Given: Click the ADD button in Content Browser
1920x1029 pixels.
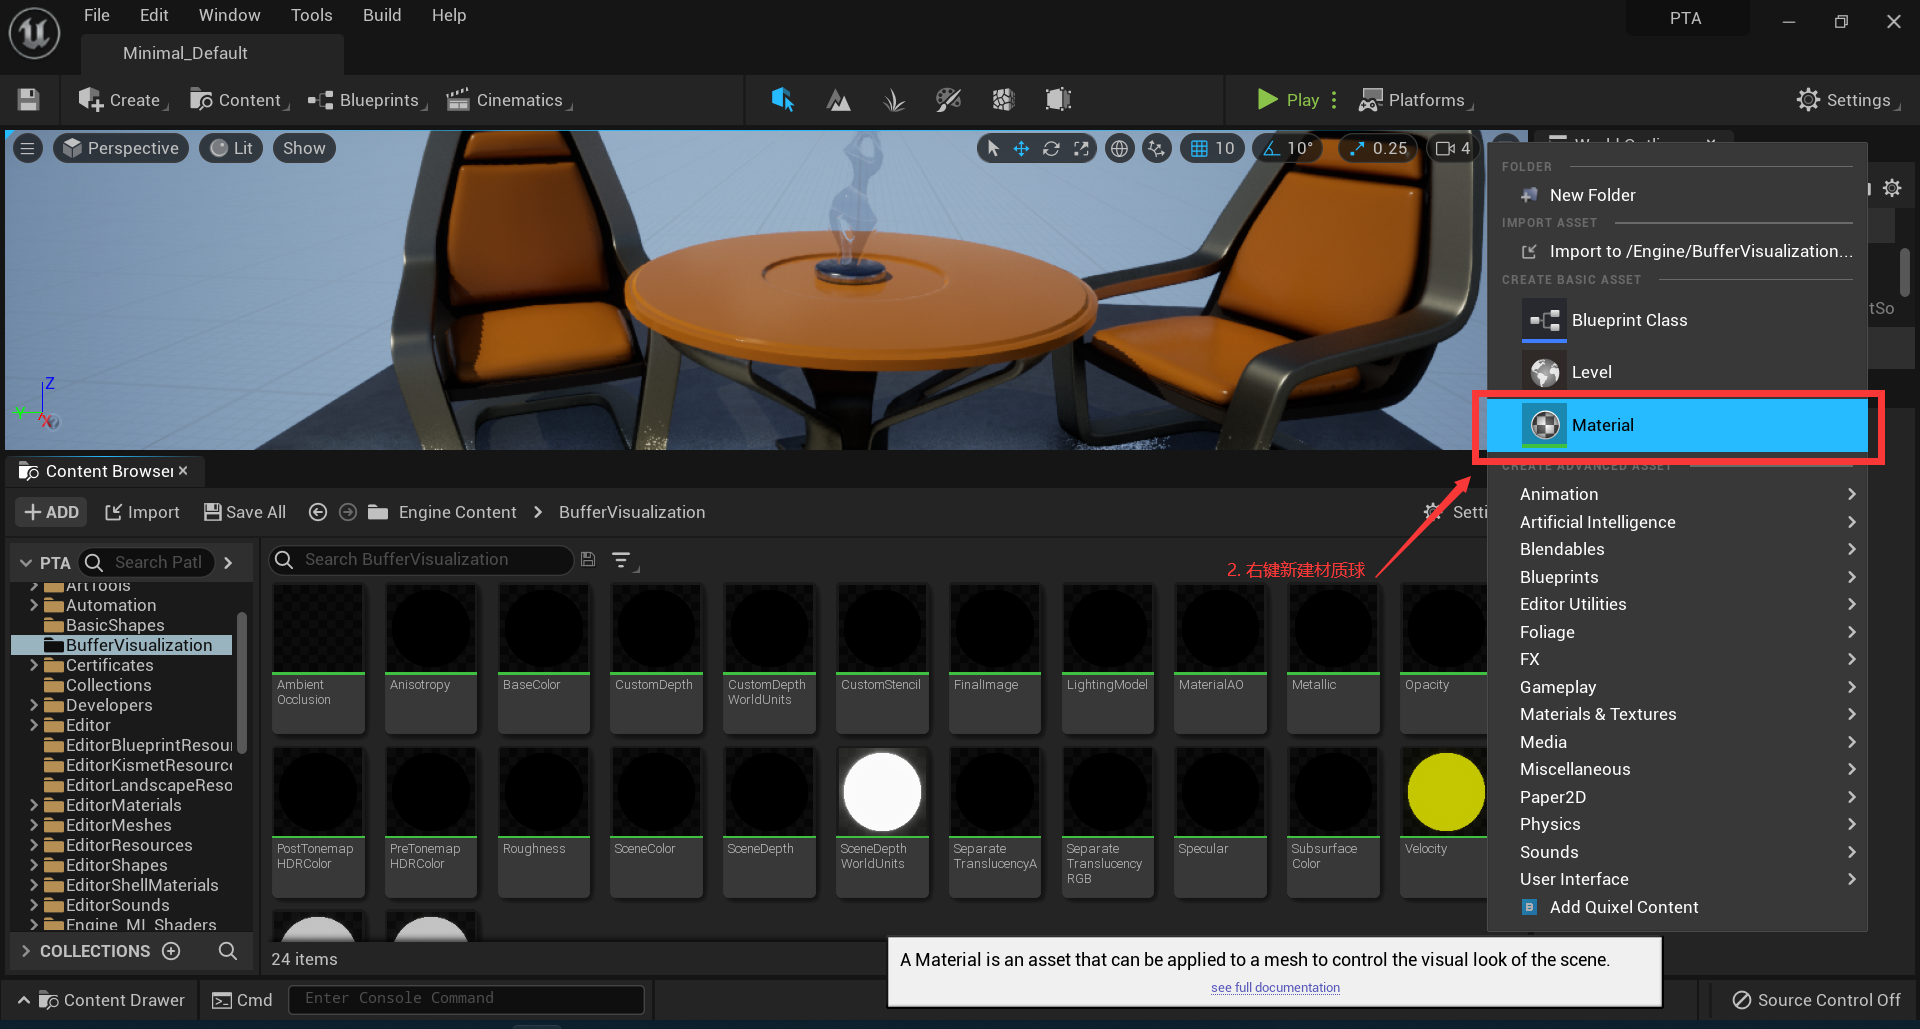Looking at the screenshot, I should [52, 512].
